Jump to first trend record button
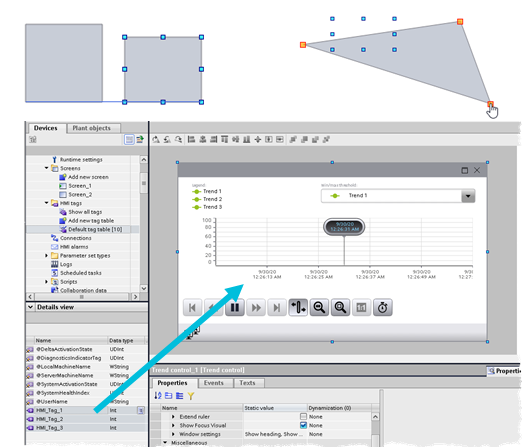Image resolution: width=522 pixels, height=447 pixels. click(192, 307)
